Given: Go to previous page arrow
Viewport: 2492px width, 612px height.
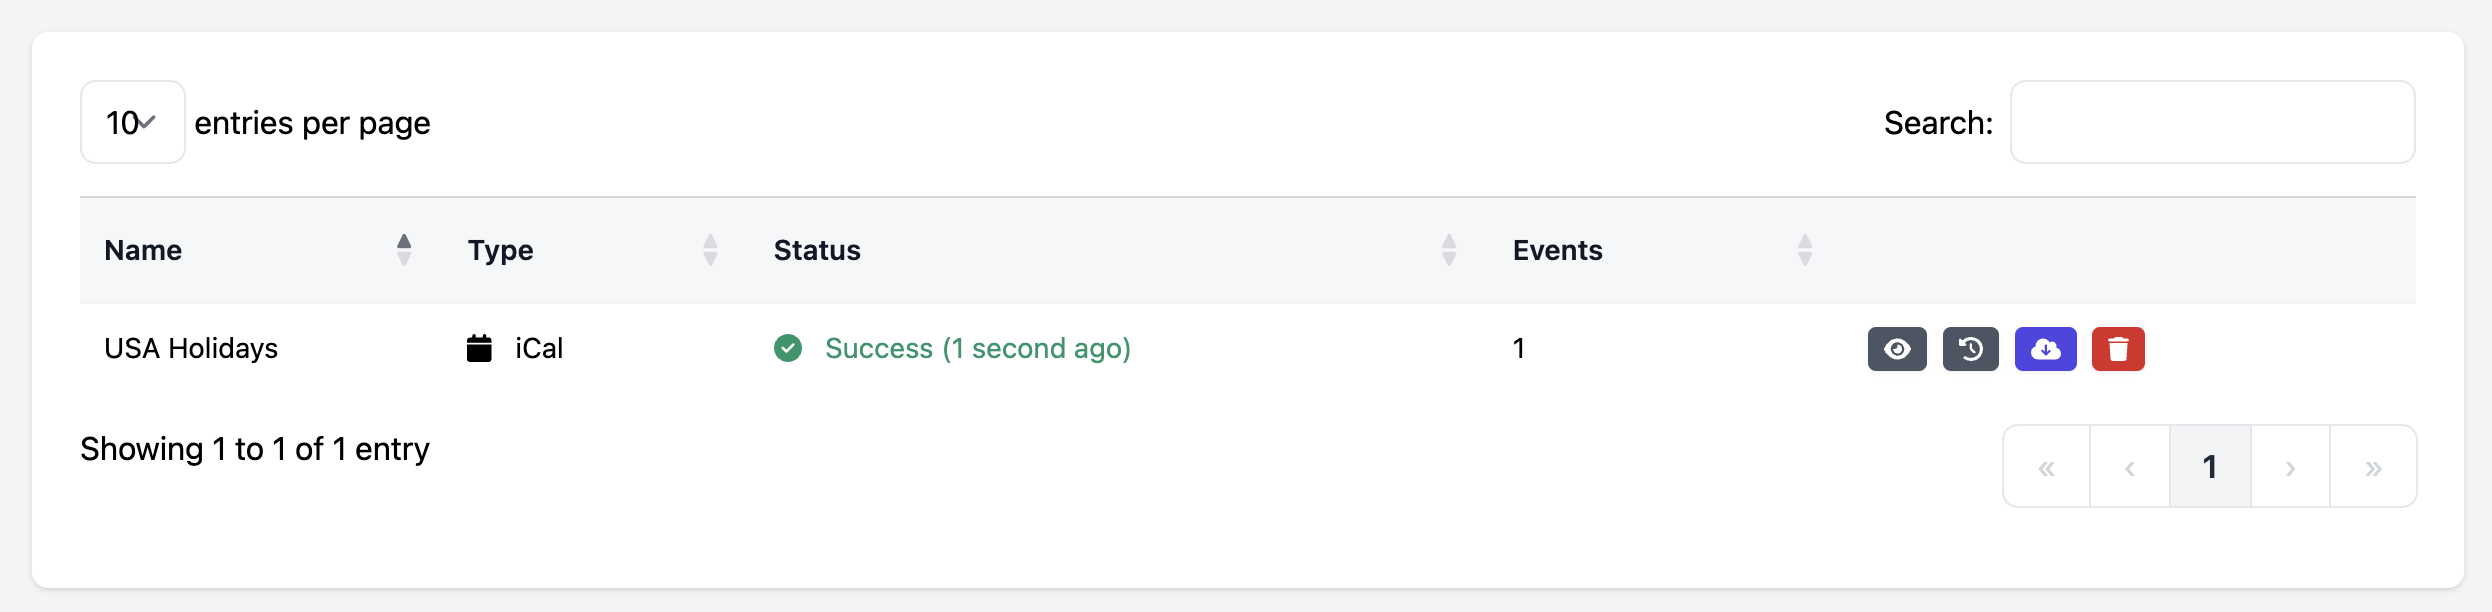Looking at the screenshot, I should (2130, 467).
